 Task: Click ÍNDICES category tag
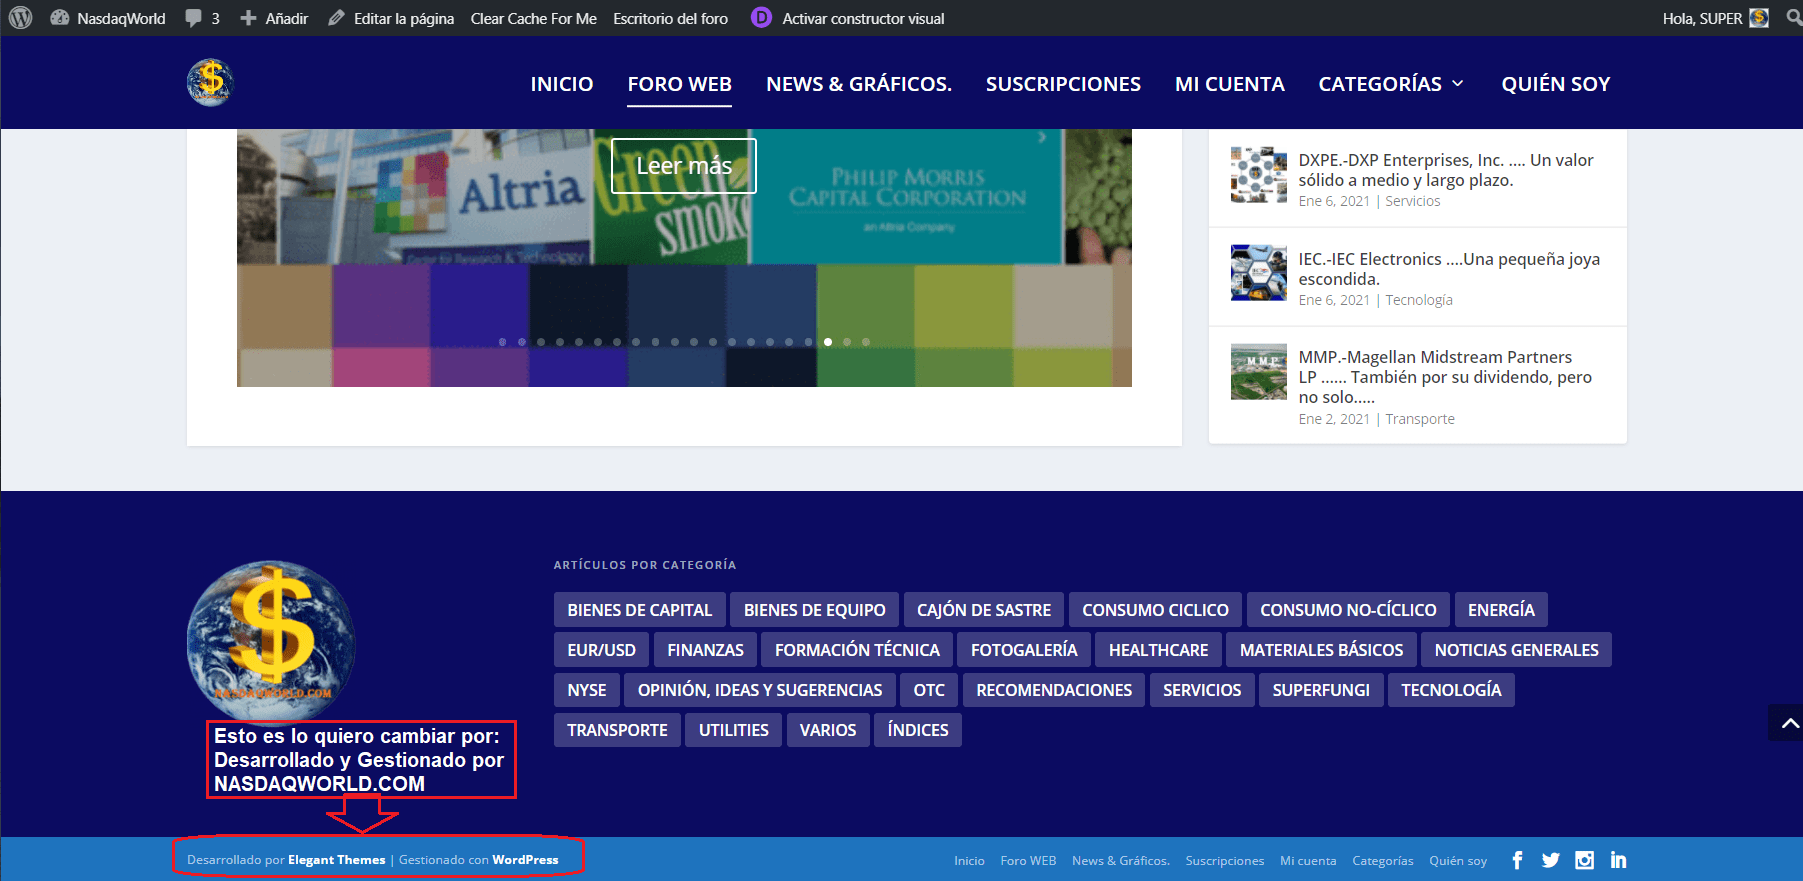[918, 730]
